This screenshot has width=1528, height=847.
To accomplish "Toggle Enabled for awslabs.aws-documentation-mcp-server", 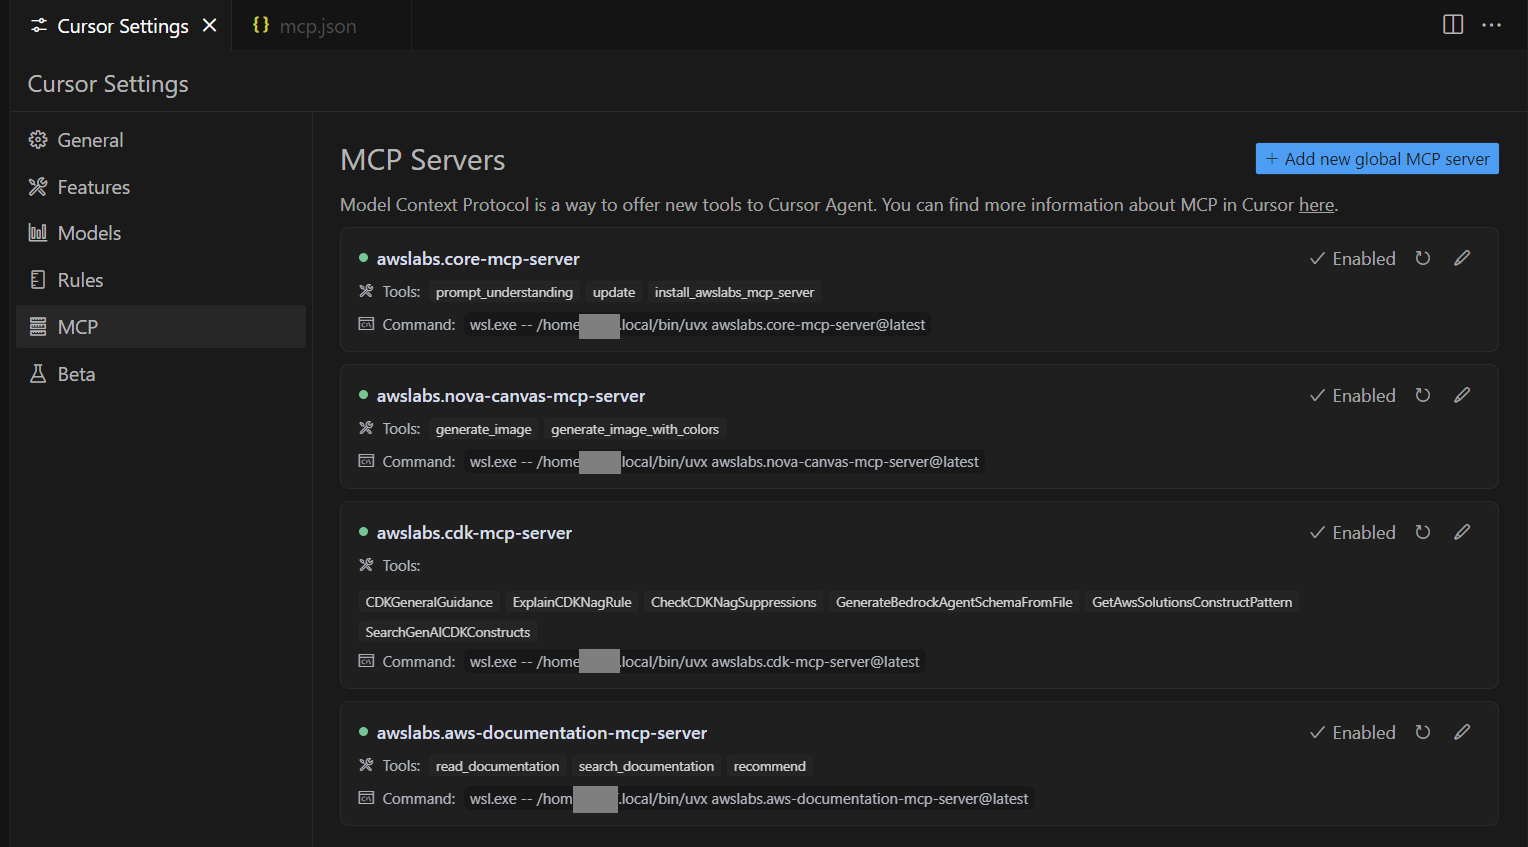I will coord(1353,733).
